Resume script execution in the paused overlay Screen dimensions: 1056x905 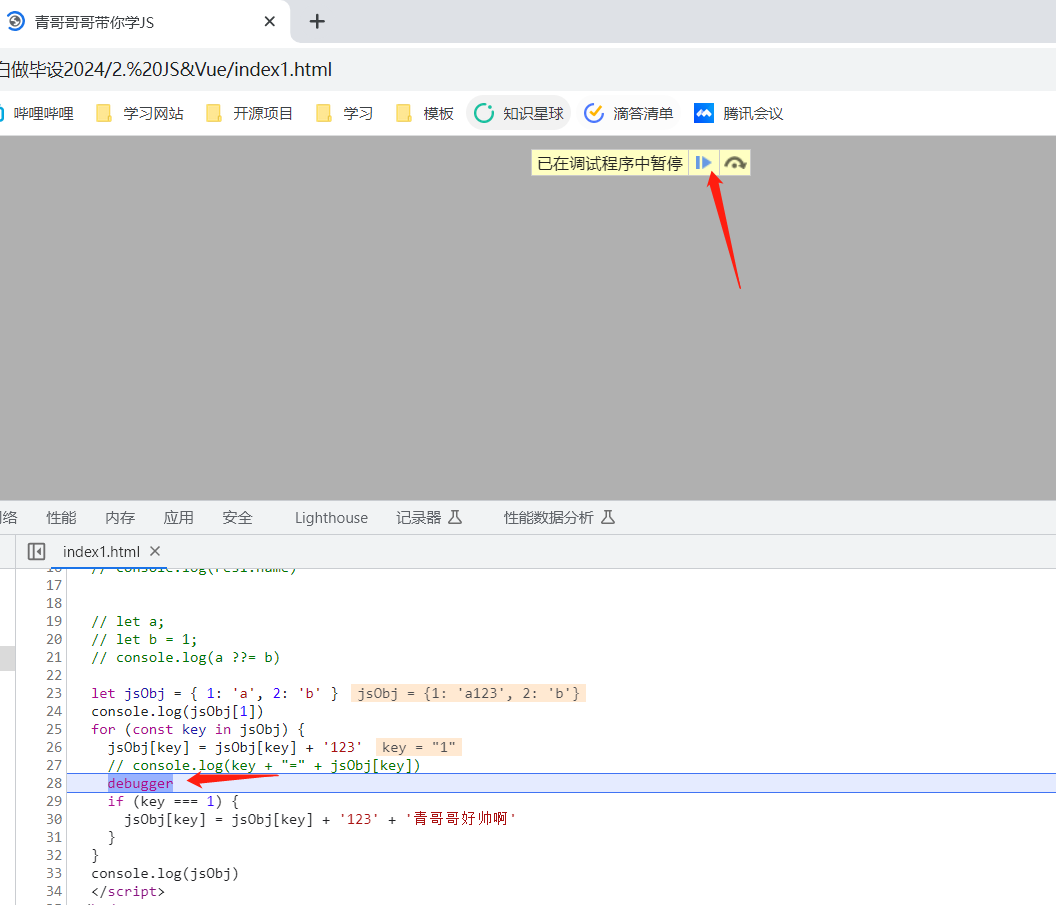tap(703, 163)
